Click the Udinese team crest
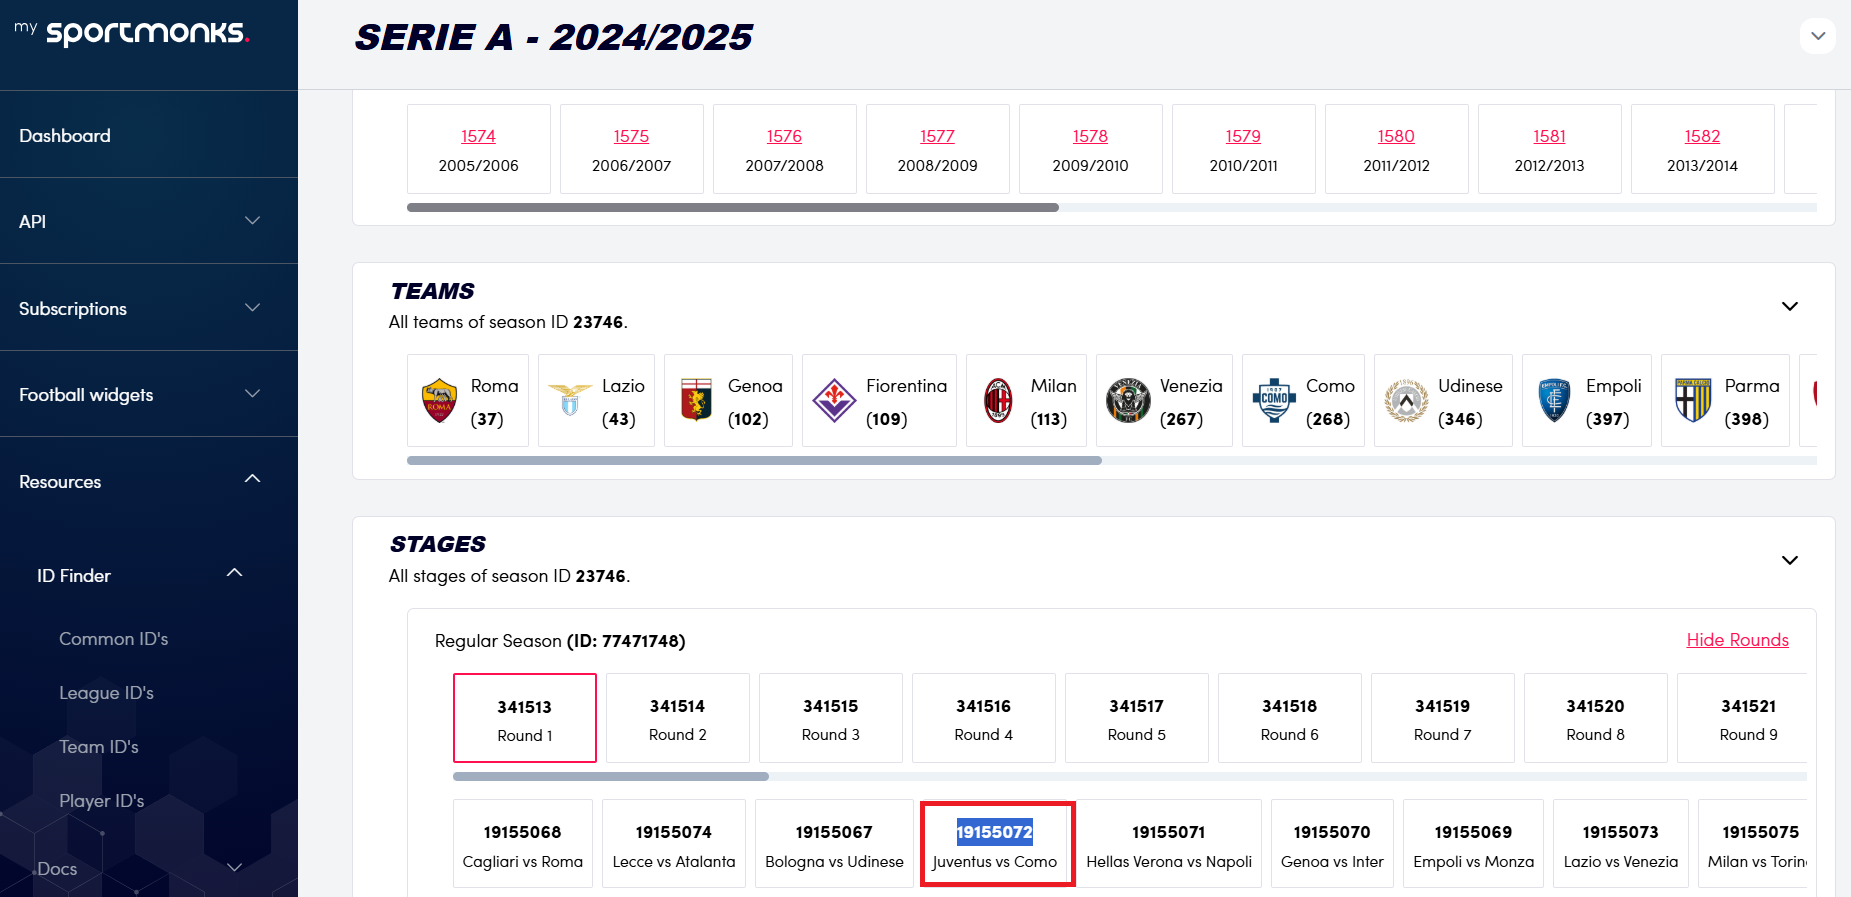Viewport: 1851px width, 897px height. 1406,401
